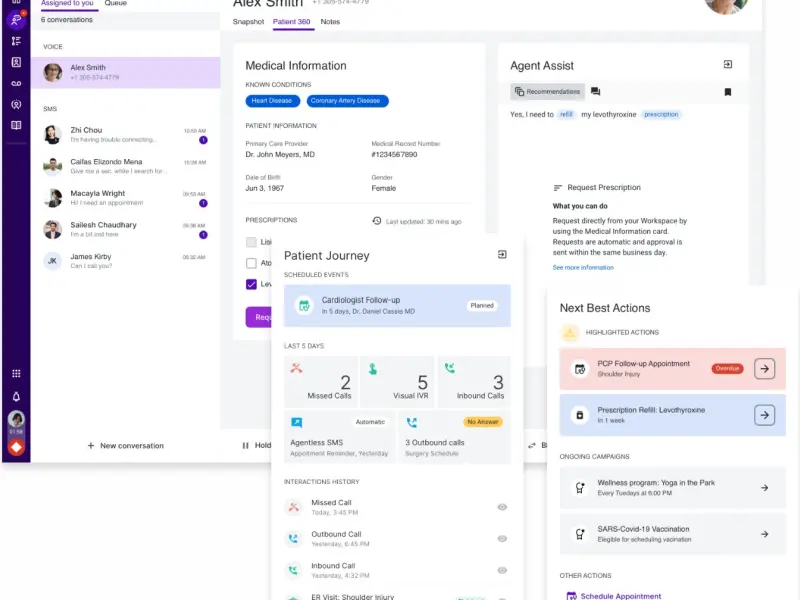Open the contacts icon in sidebar

point(16,62)
